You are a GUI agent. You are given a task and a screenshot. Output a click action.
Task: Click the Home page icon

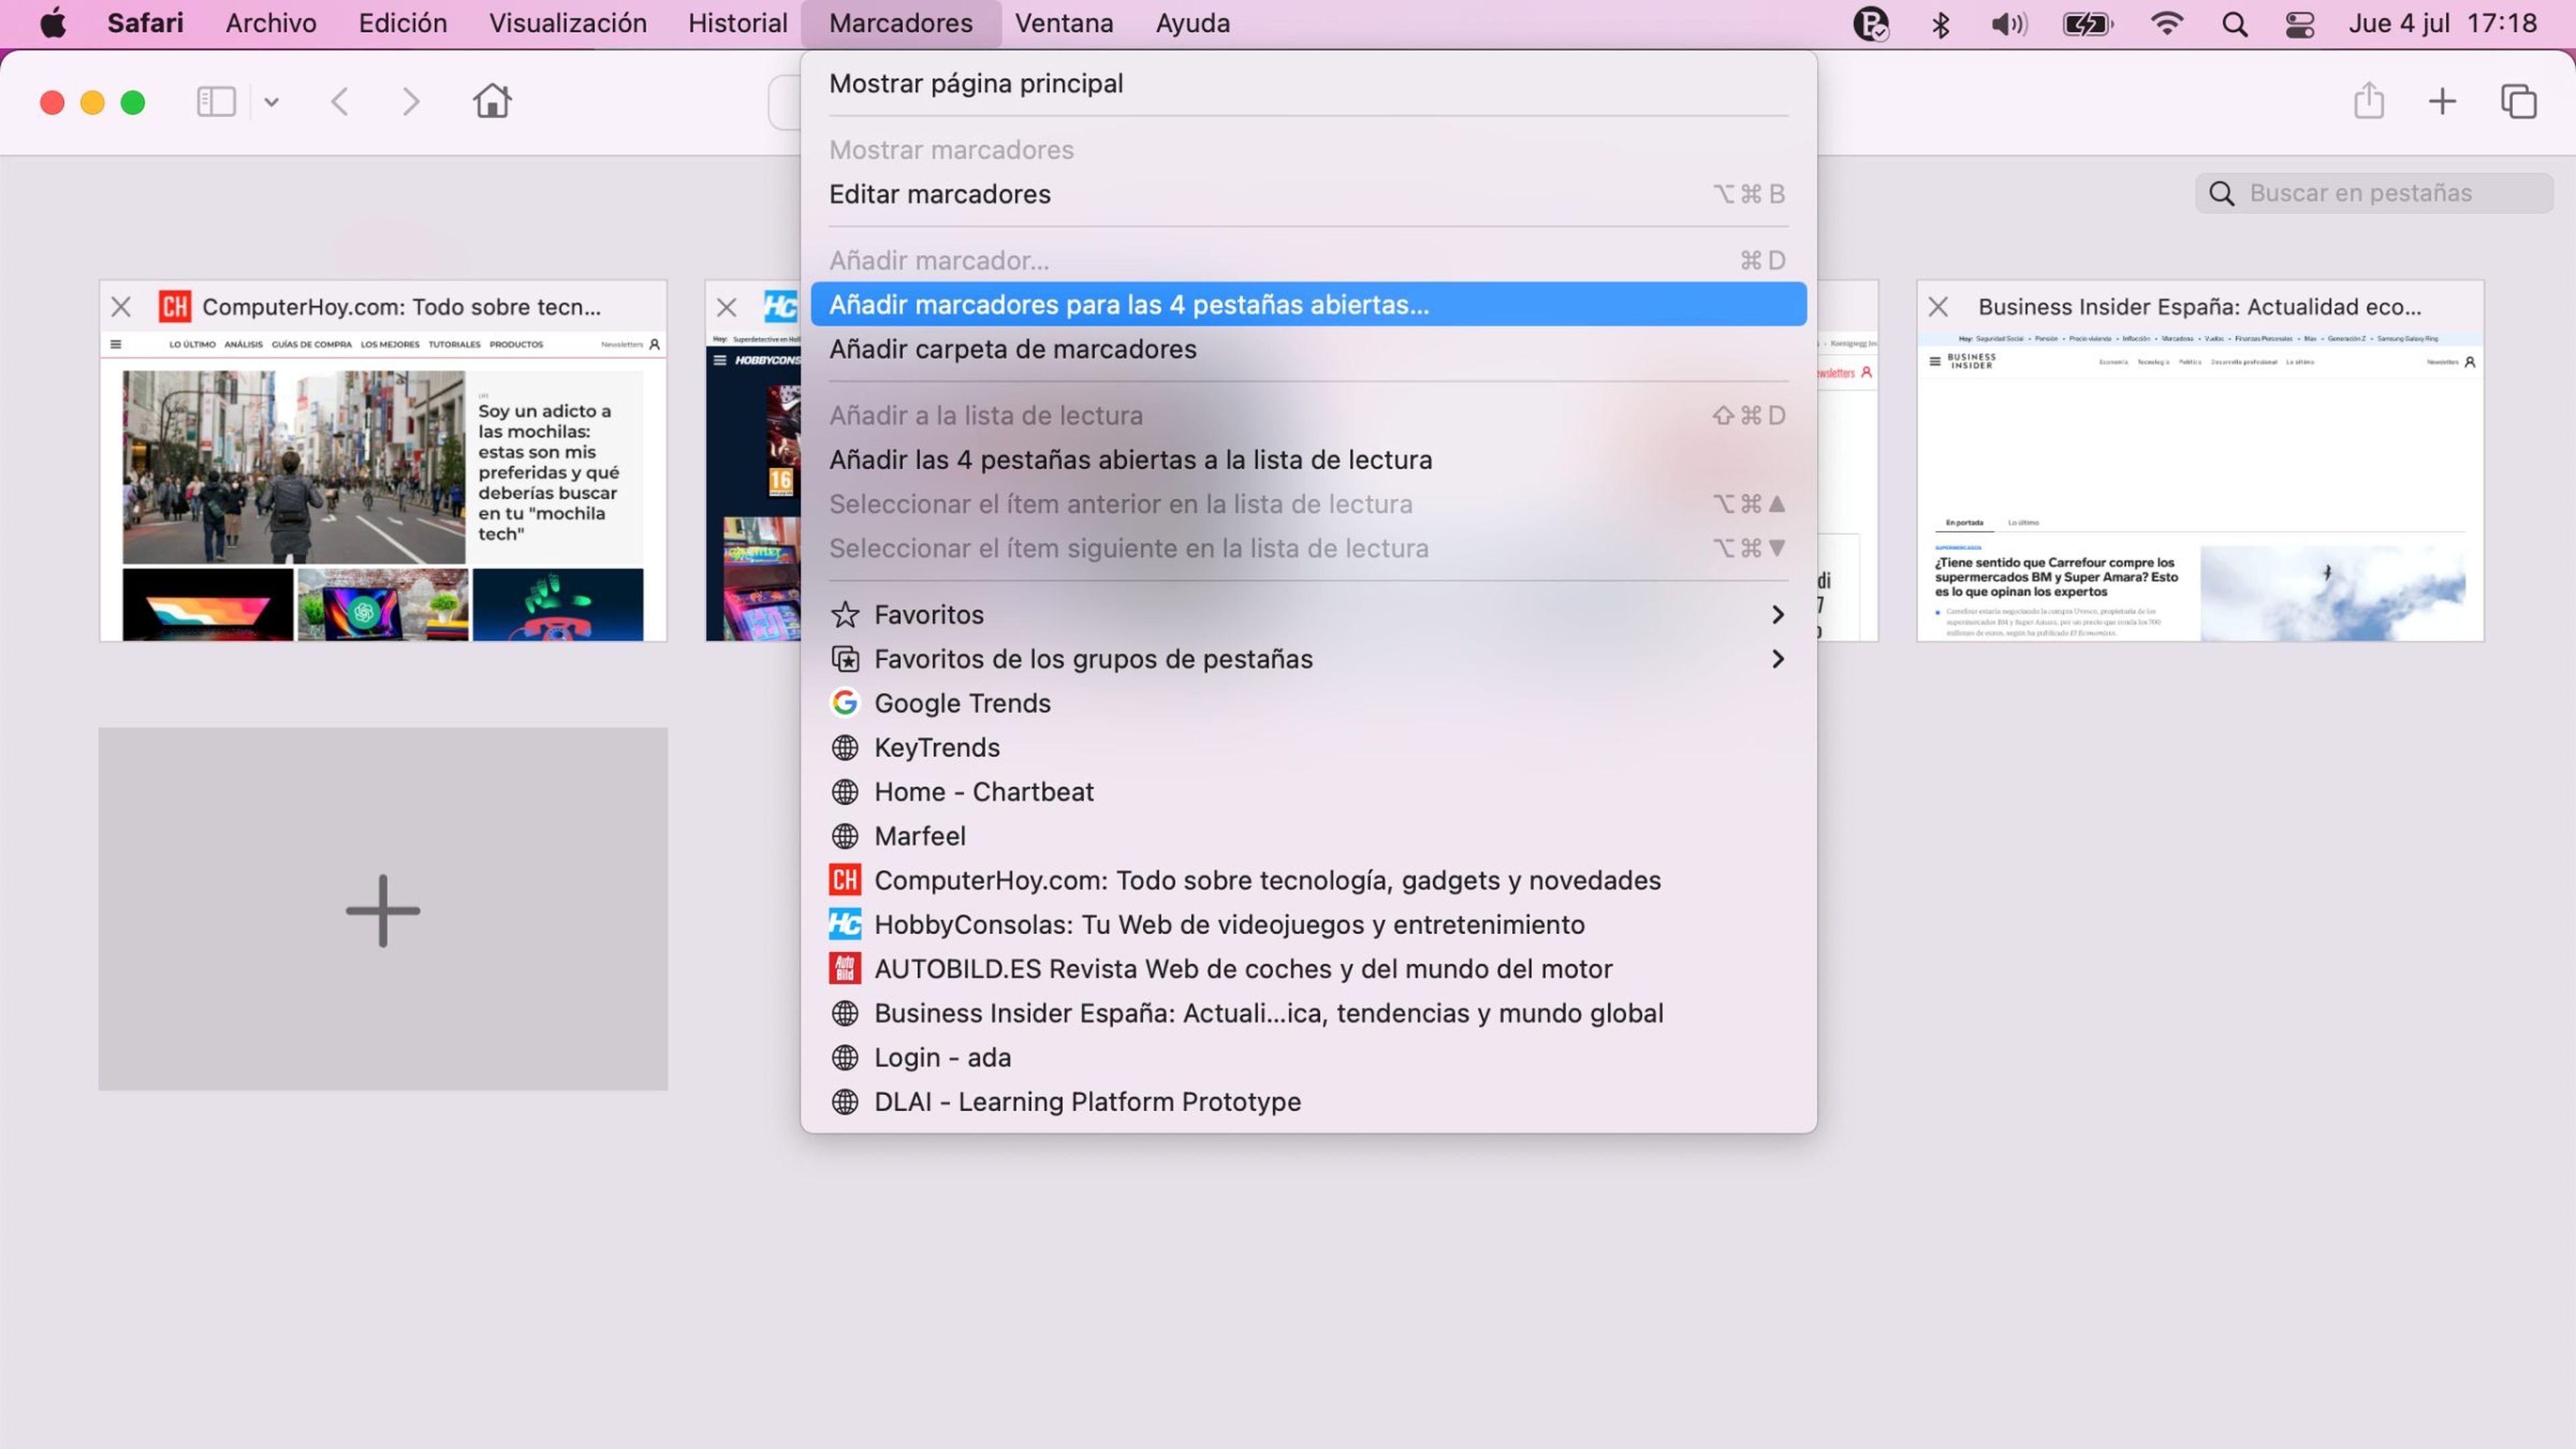point(492,101)
